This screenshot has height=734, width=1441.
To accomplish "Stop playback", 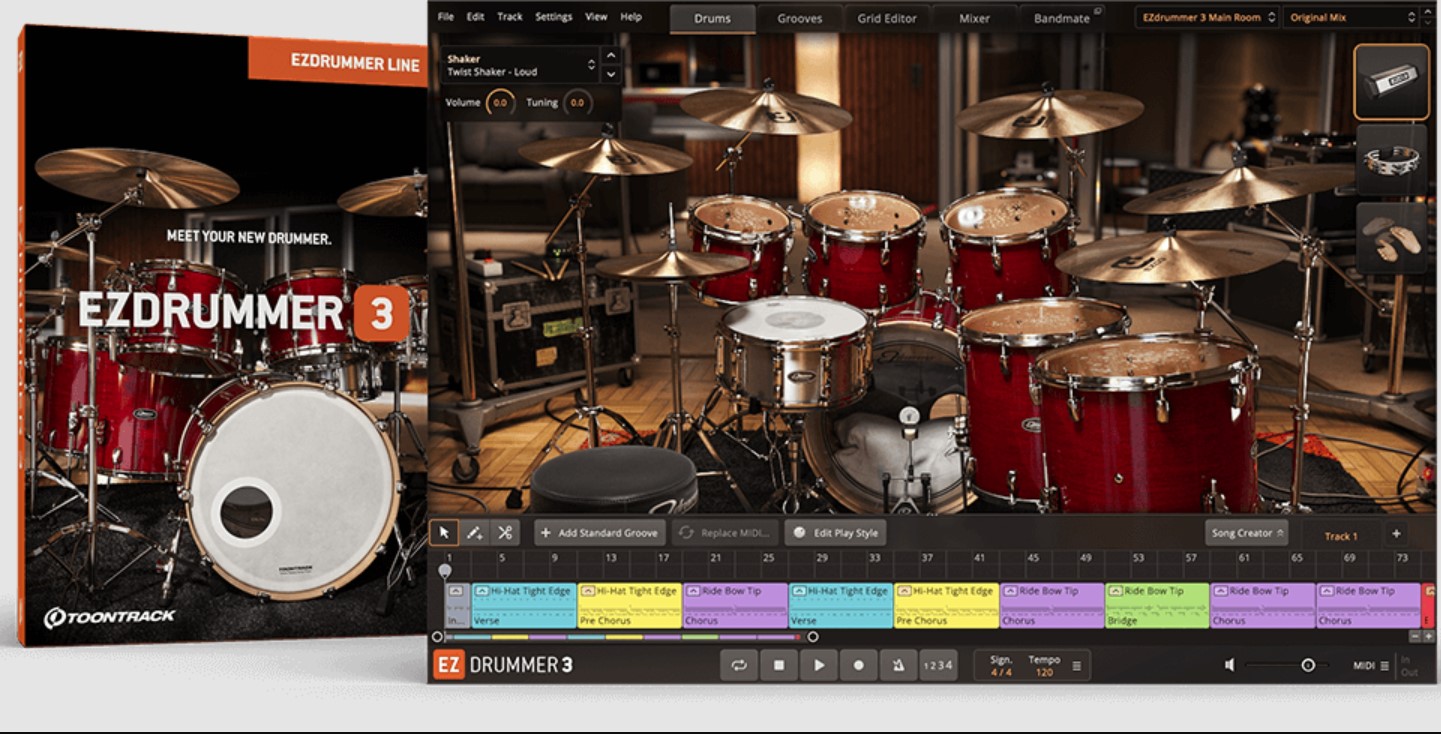I will pyautogui.click(x=779, y=665).
